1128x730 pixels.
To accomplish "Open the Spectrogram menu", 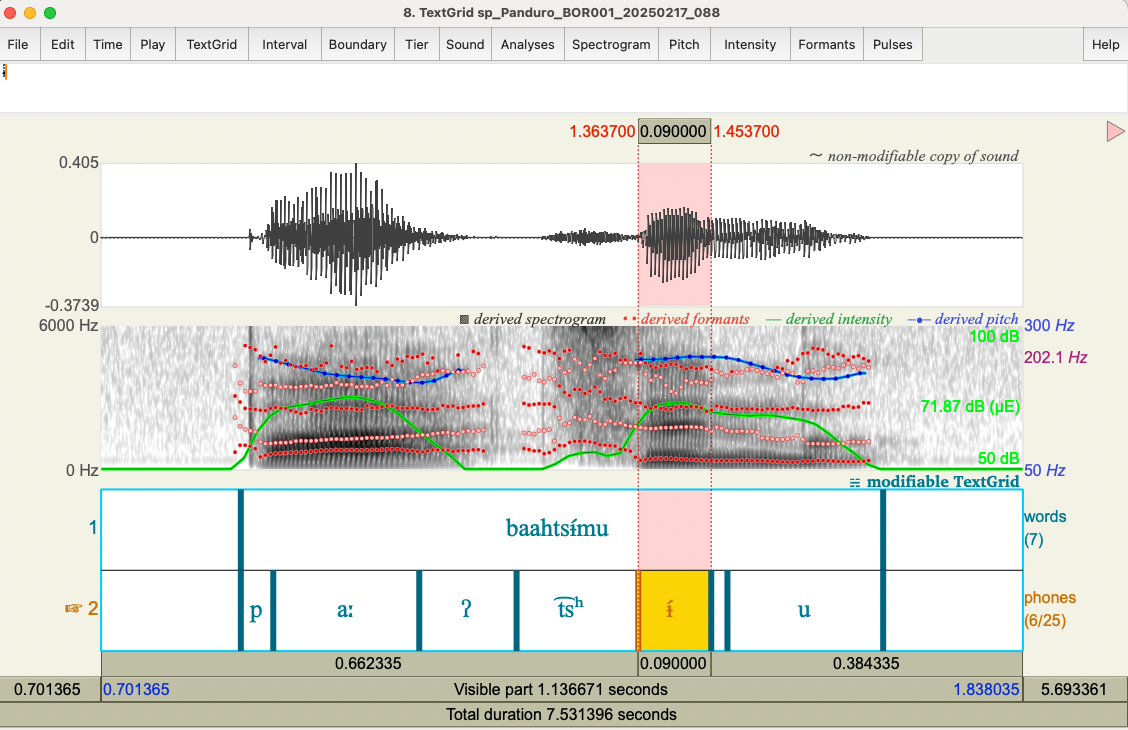I will click(610, 44).
